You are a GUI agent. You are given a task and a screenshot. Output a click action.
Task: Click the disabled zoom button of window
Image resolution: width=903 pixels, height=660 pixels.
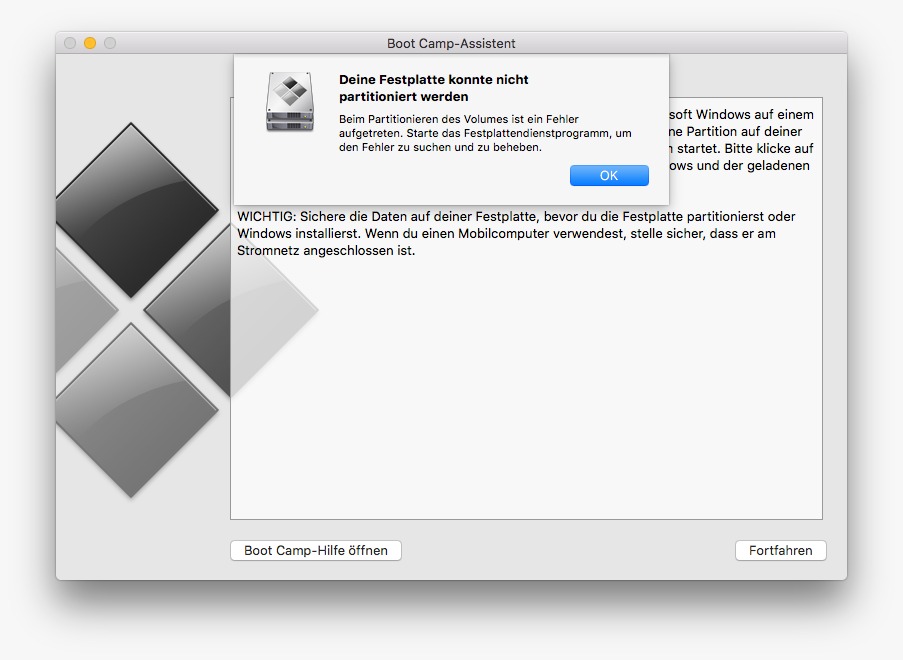pos(110,43)
